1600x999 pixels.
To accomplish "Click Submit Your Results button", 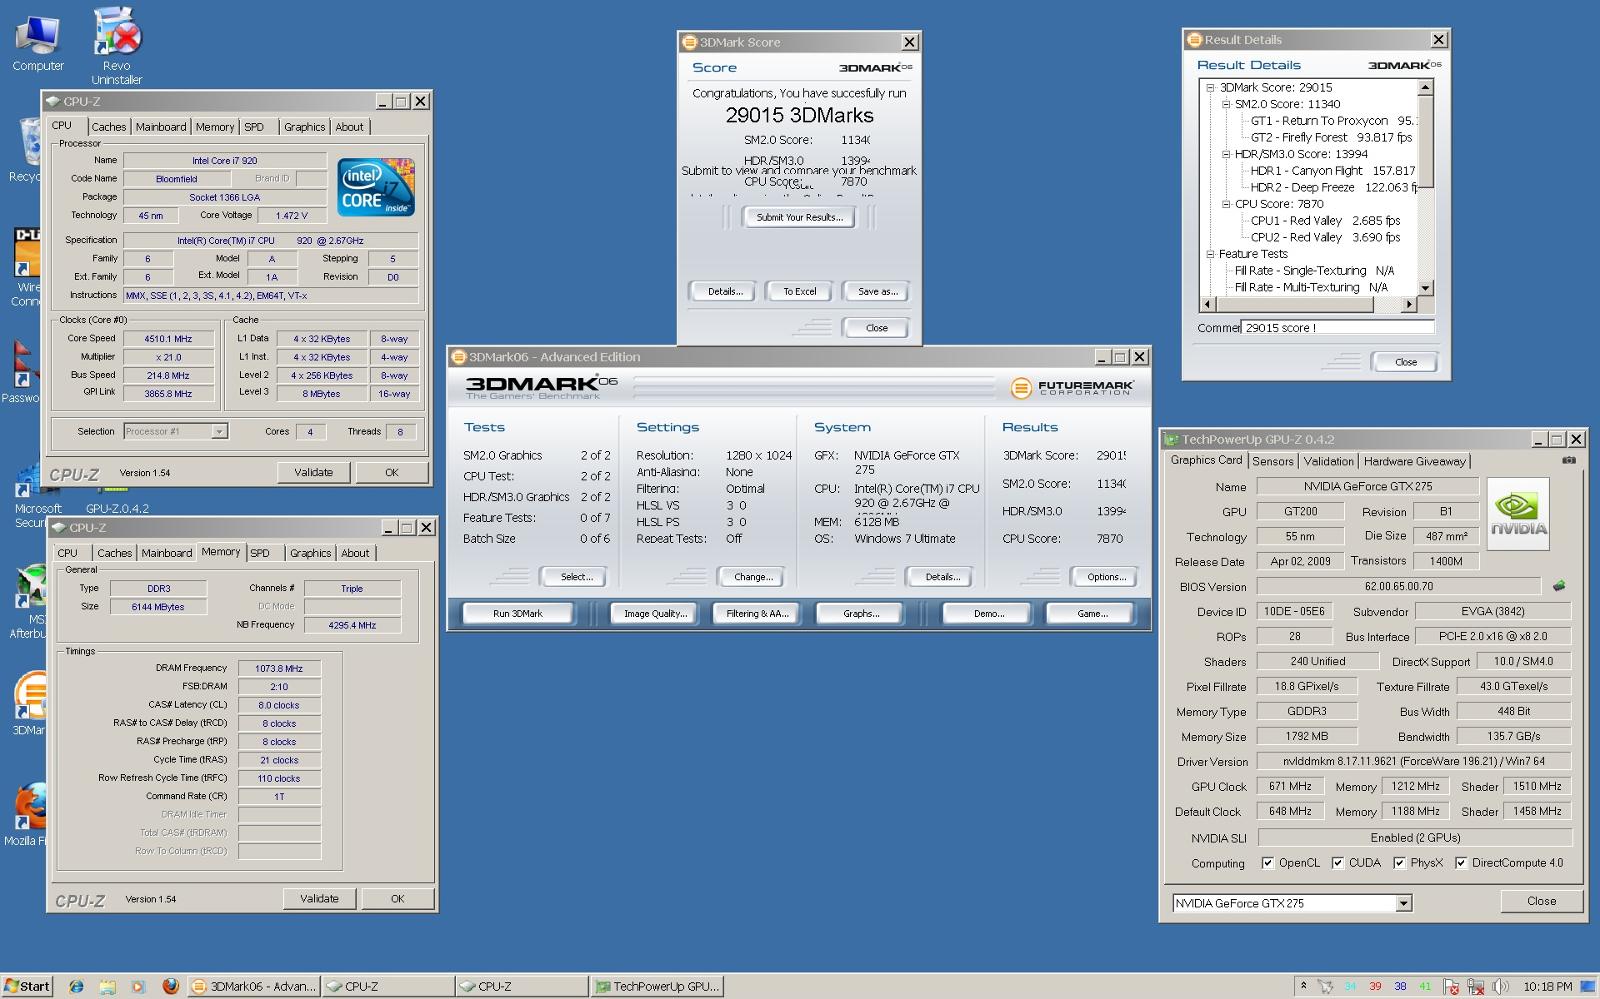I will coord(799,217).
